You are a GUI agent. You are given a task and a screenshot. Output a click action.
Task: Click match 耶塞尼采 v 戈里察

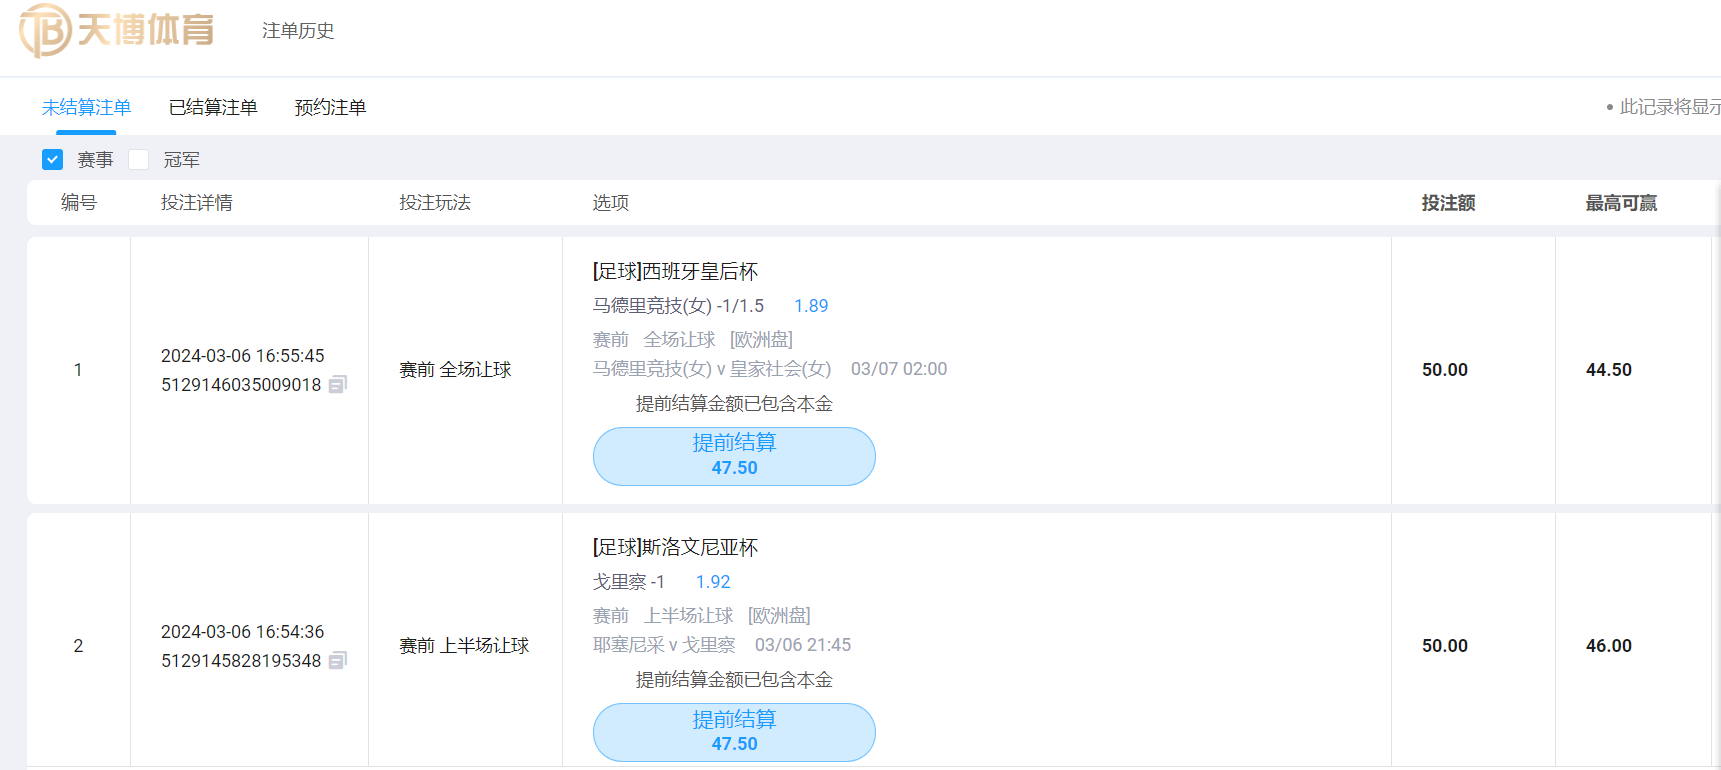pos(664,645)
